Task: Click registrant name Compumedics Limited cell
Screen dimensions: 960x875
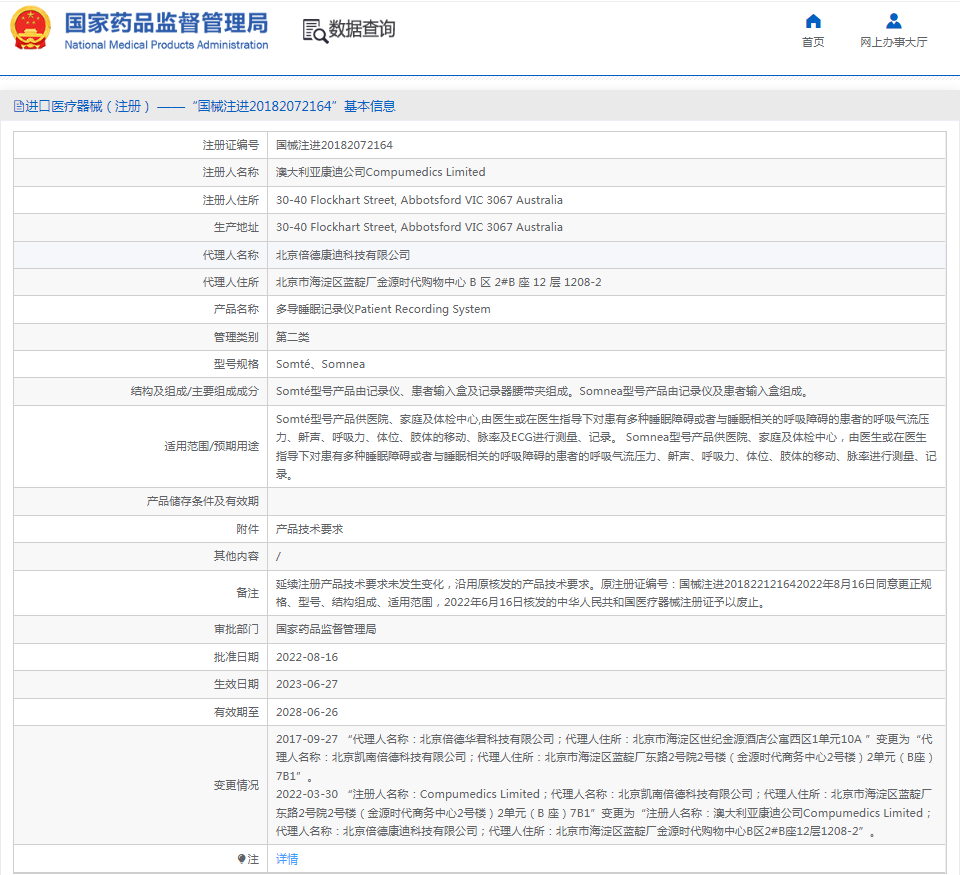Action: tap(380, 172)
